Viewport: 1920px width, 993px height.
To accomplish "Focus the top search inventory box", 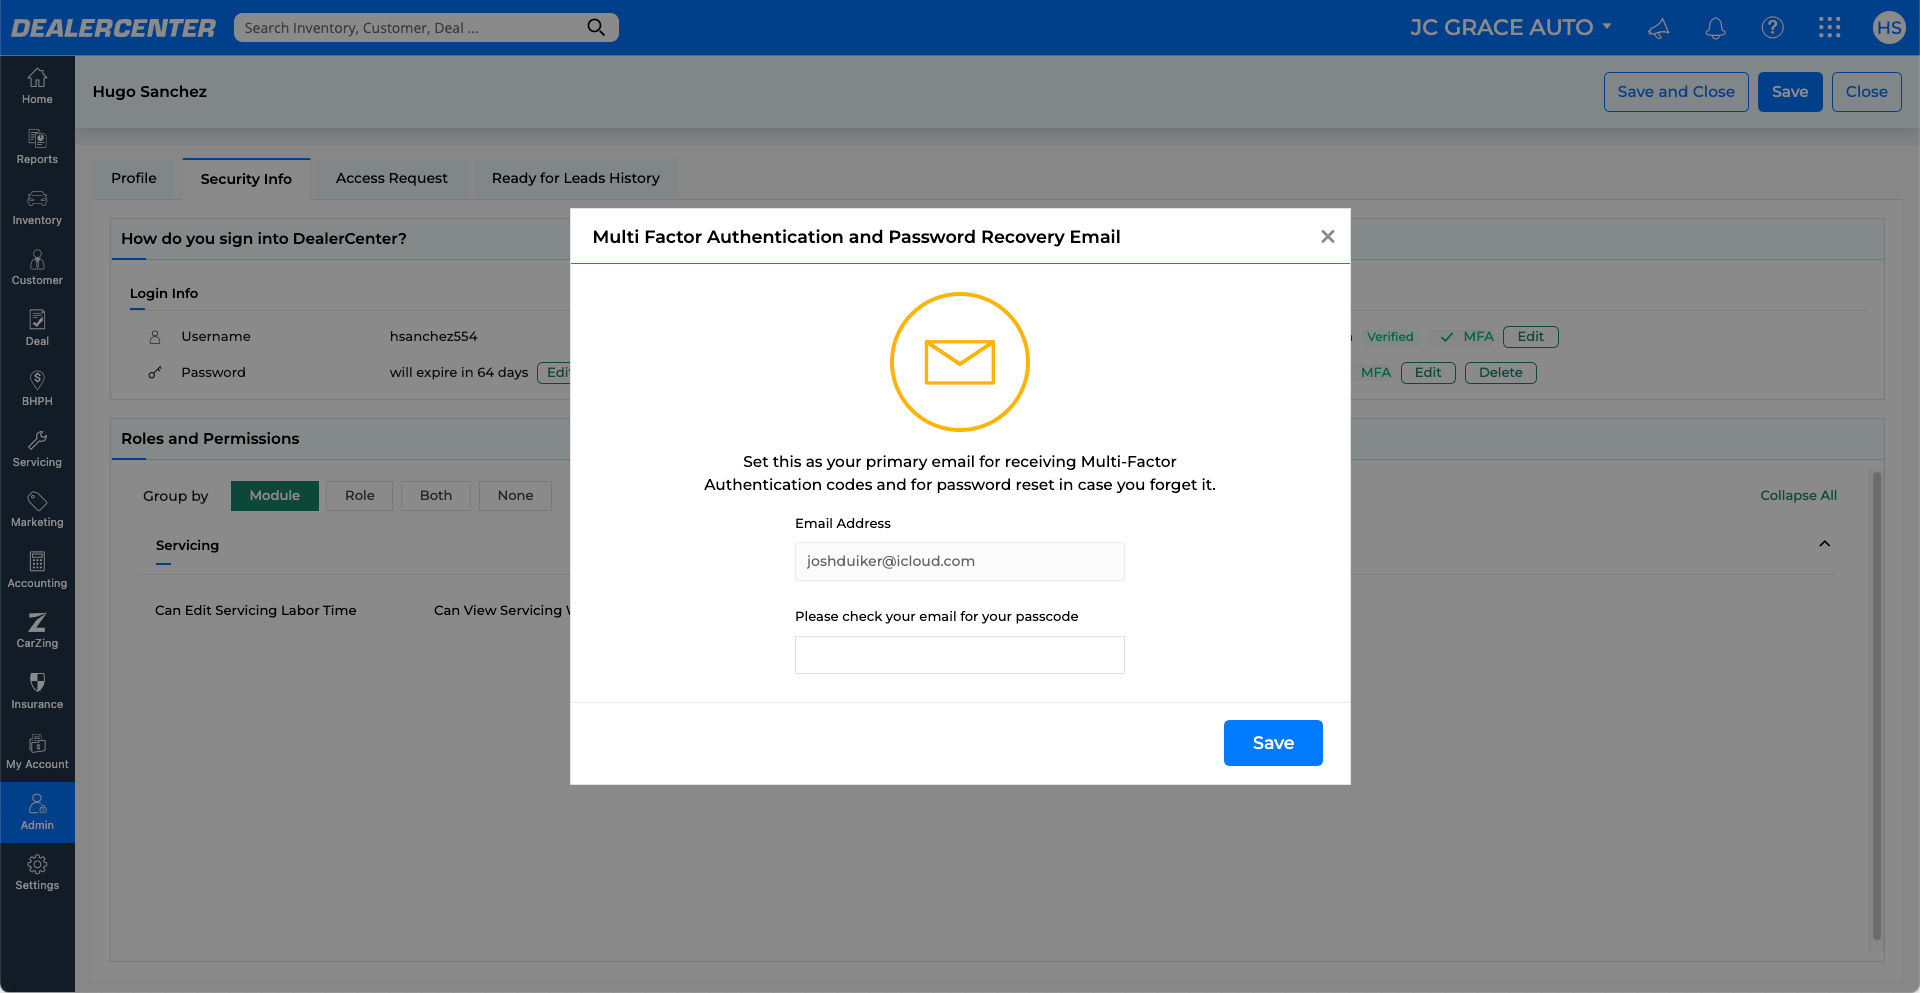I will (426, 28).
